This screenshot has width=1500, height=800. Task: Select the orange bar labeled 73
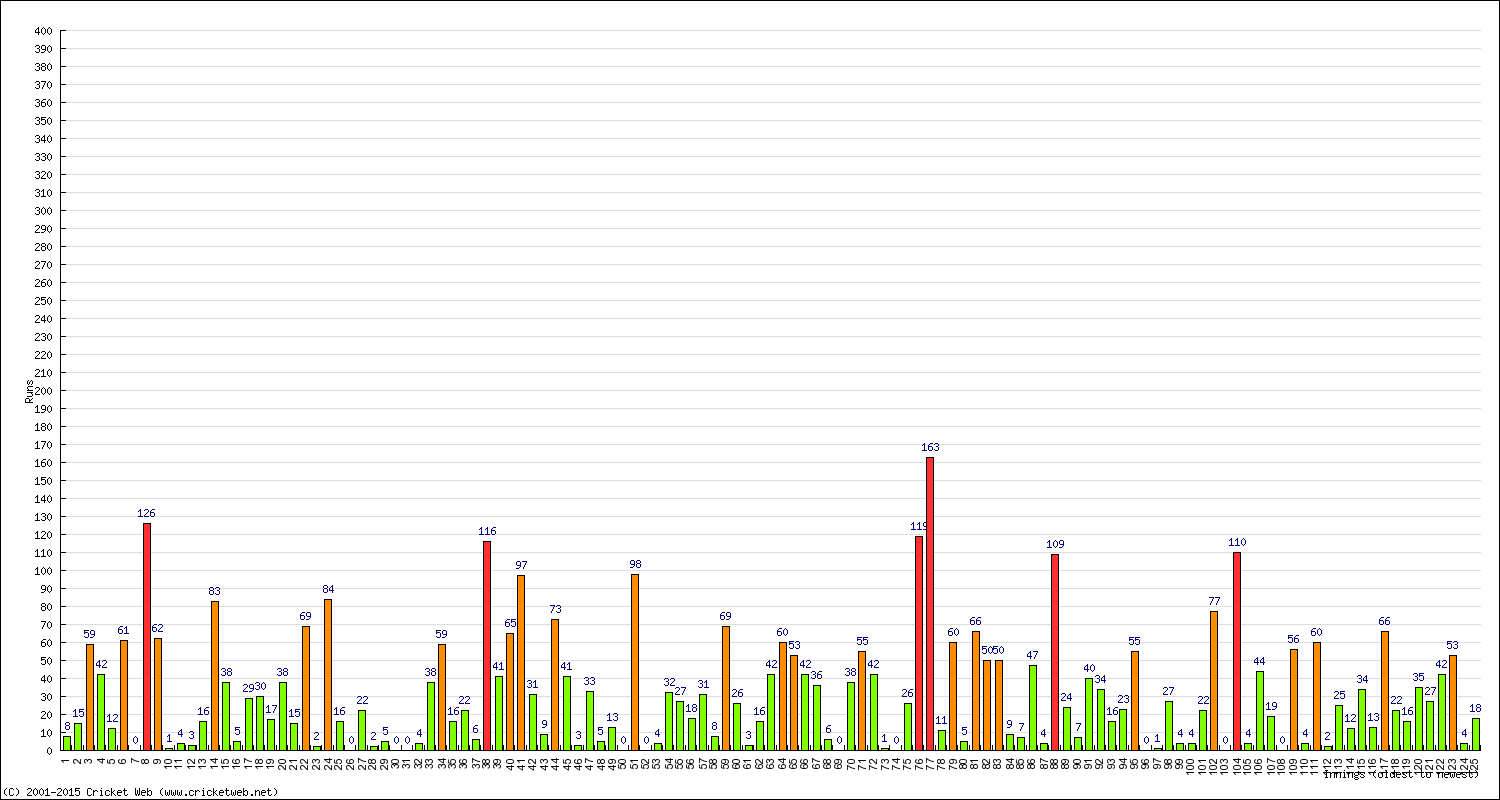tap(555, 684)
